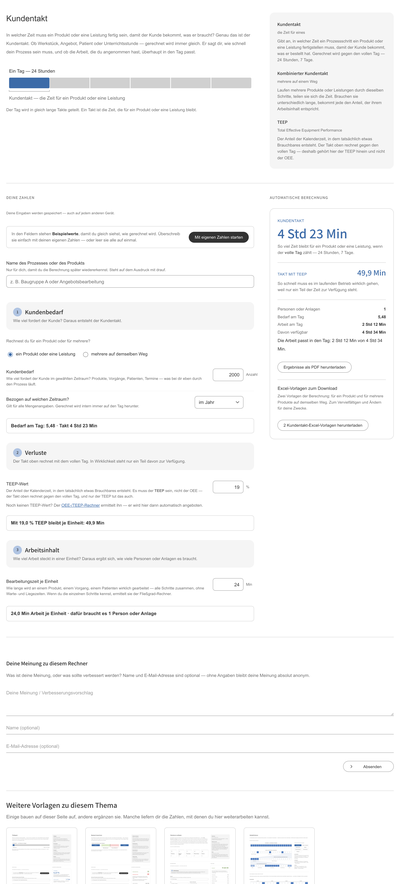Click the feedback 'Deine Meinung / Verbesserungsvorschlag' textarea
This screenshot has width=400, height=884.
click(x=200, y=701)
